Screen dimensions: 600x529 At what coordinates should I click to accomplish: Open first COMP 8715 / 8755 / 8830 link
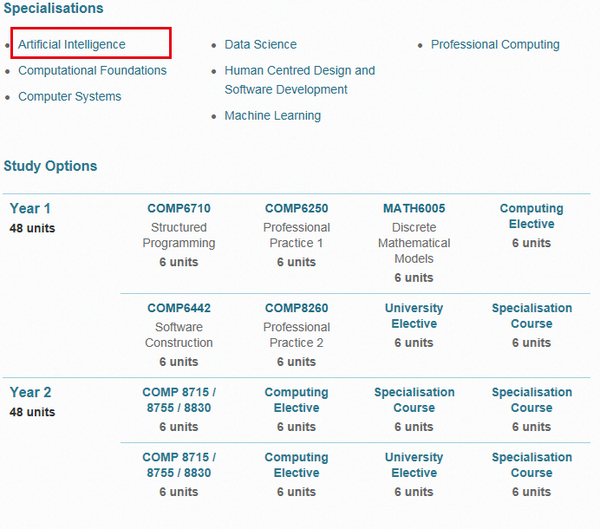click(179, 400)
